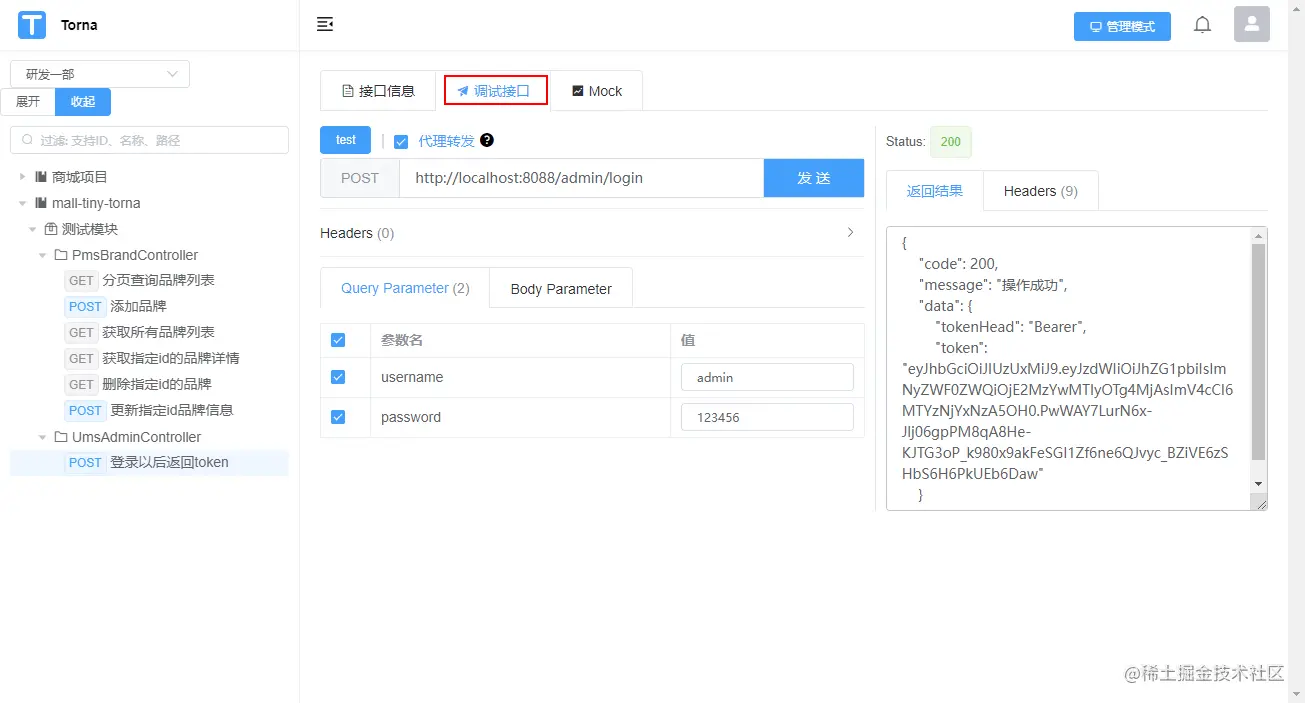Click the PmsBrandController folder icon
This screenshot has height=703, width=1305.
pos(61,255)
